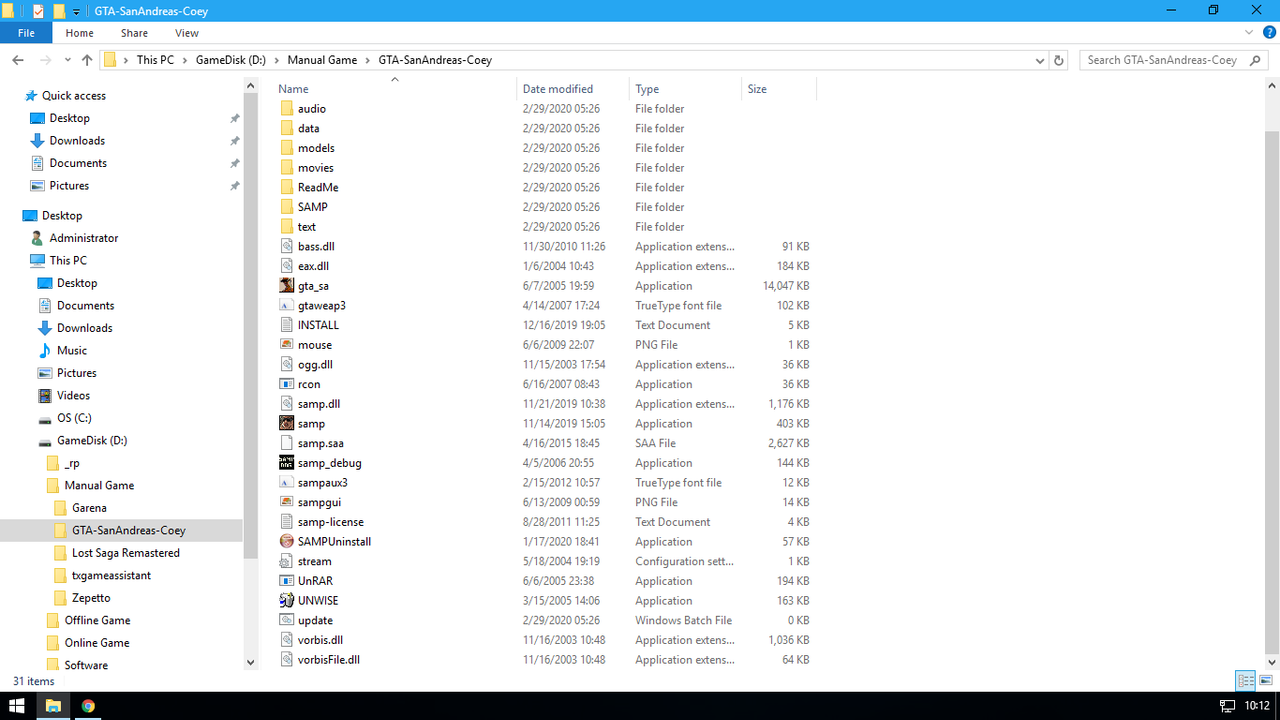Image resolution: width=1280 pixels, height=720 pixels.
Task: Navigate to Manual Game in the address bar
Action: tap(322, 60)
